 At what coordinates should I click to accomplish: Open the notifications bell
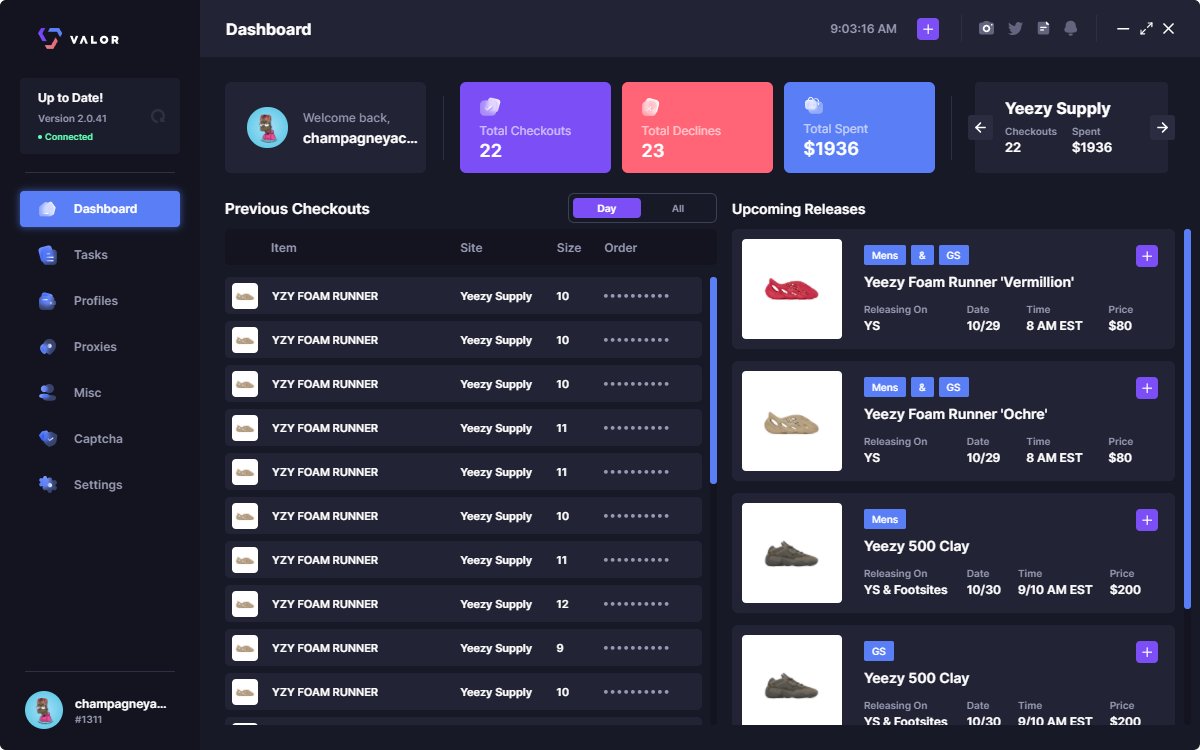point(1071,29)
